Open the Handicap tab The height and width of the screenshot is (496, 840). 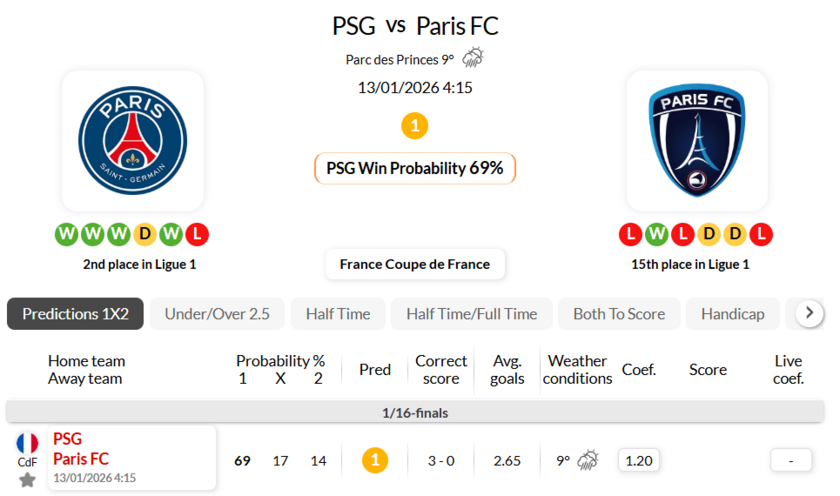(x=732, y=314)
